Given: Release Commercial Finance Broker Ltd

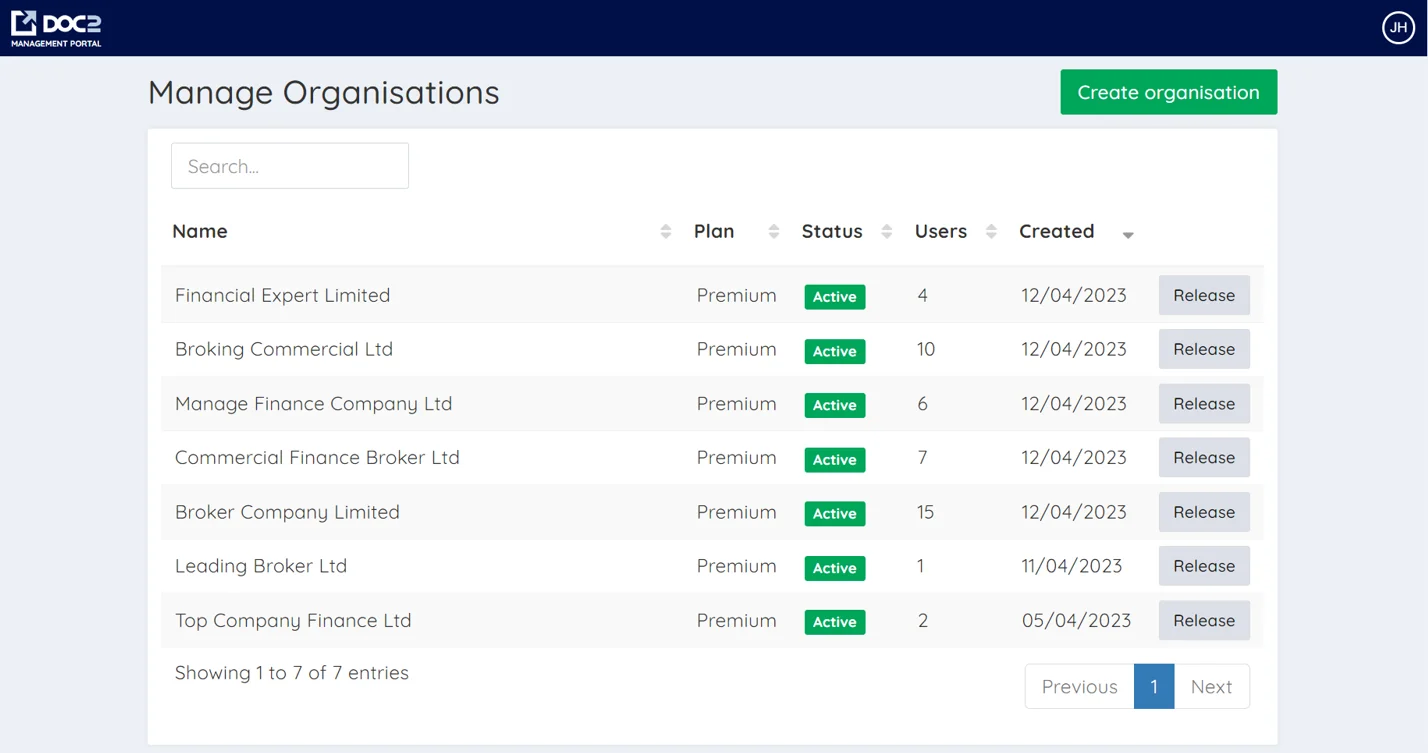Looking at the screenshot, I should [x=1204, y=458].
